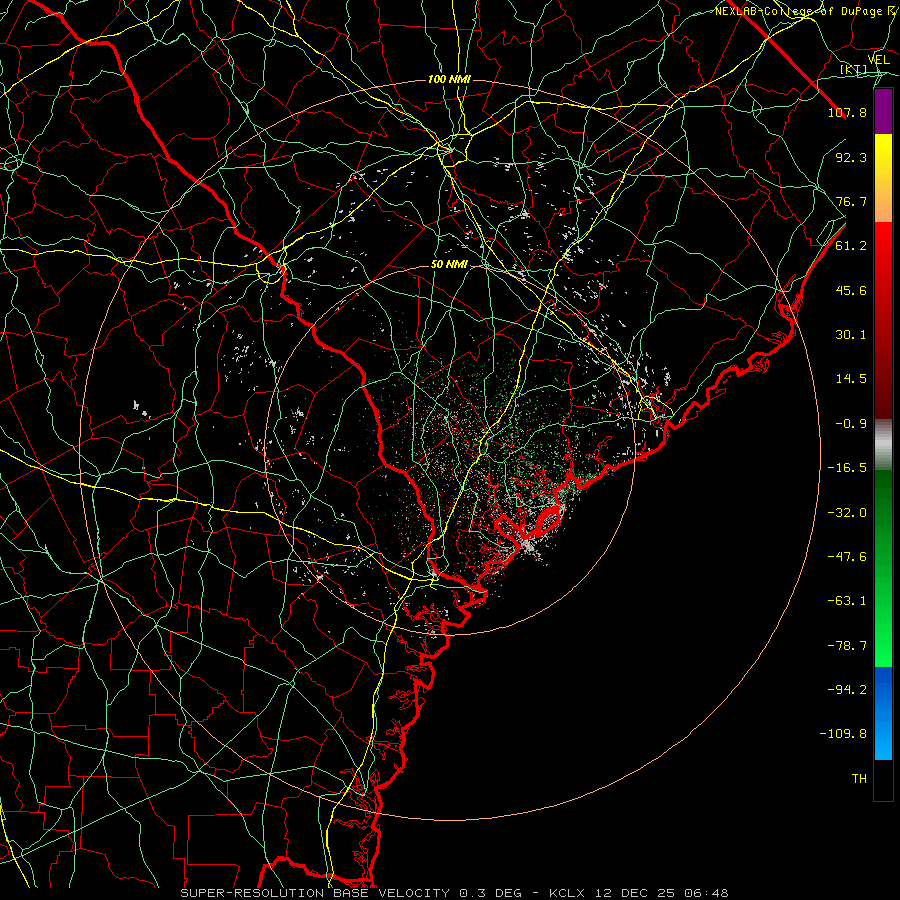Click the bright green segment of the color bar

coord(883,568)
